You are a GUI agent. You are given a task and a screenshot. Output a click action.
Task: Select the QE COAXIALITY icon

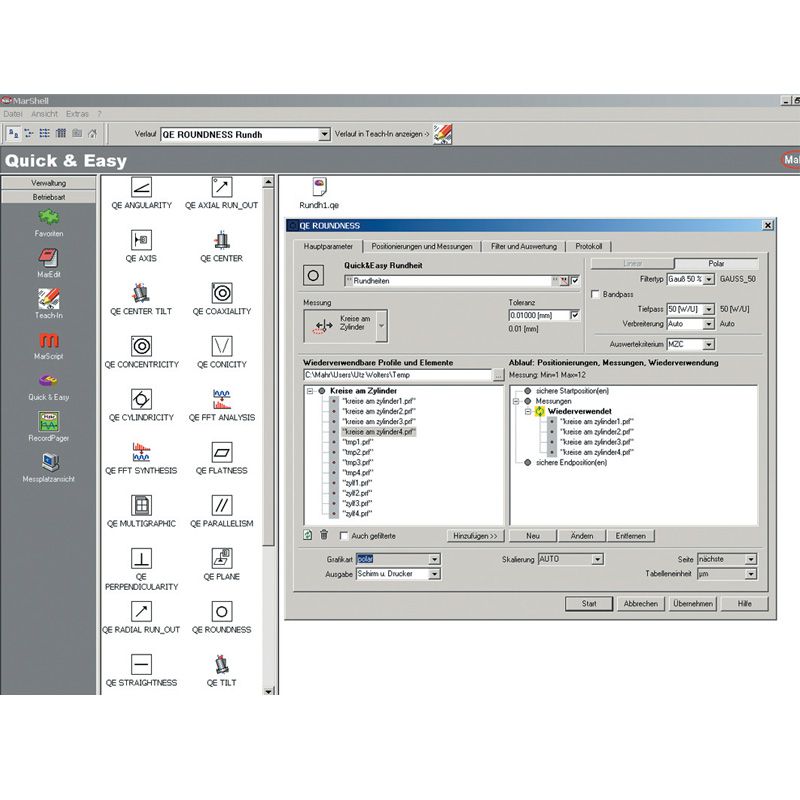tap(221, 293)
